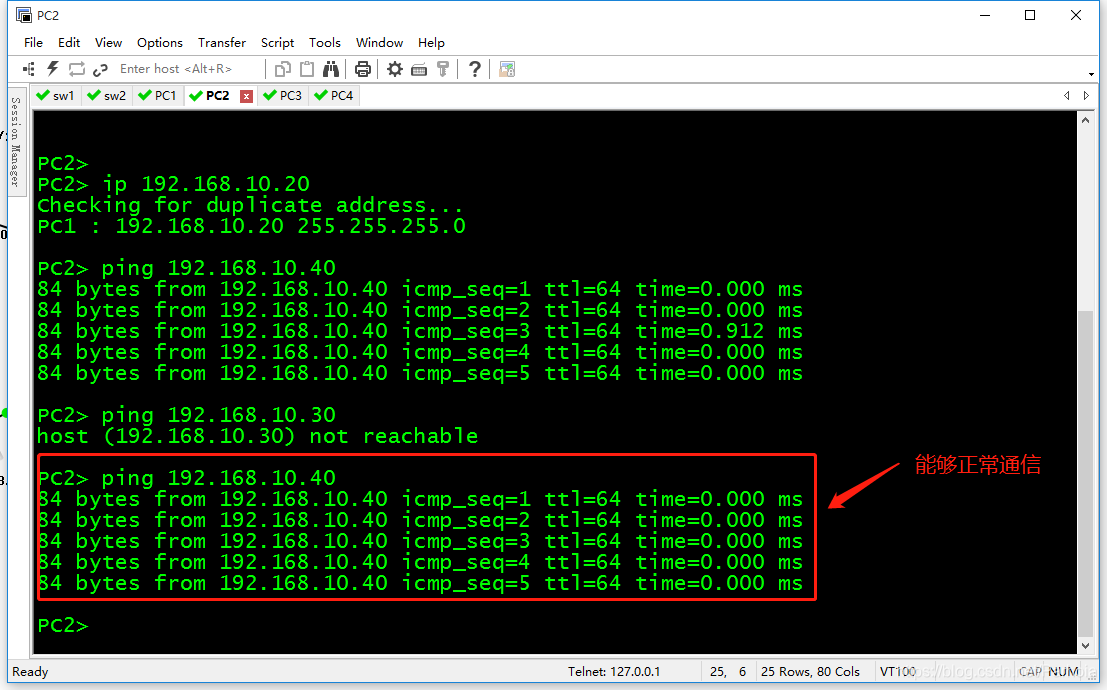Click the 'NUM' indicator in status bar

[x=1063, y=672]
